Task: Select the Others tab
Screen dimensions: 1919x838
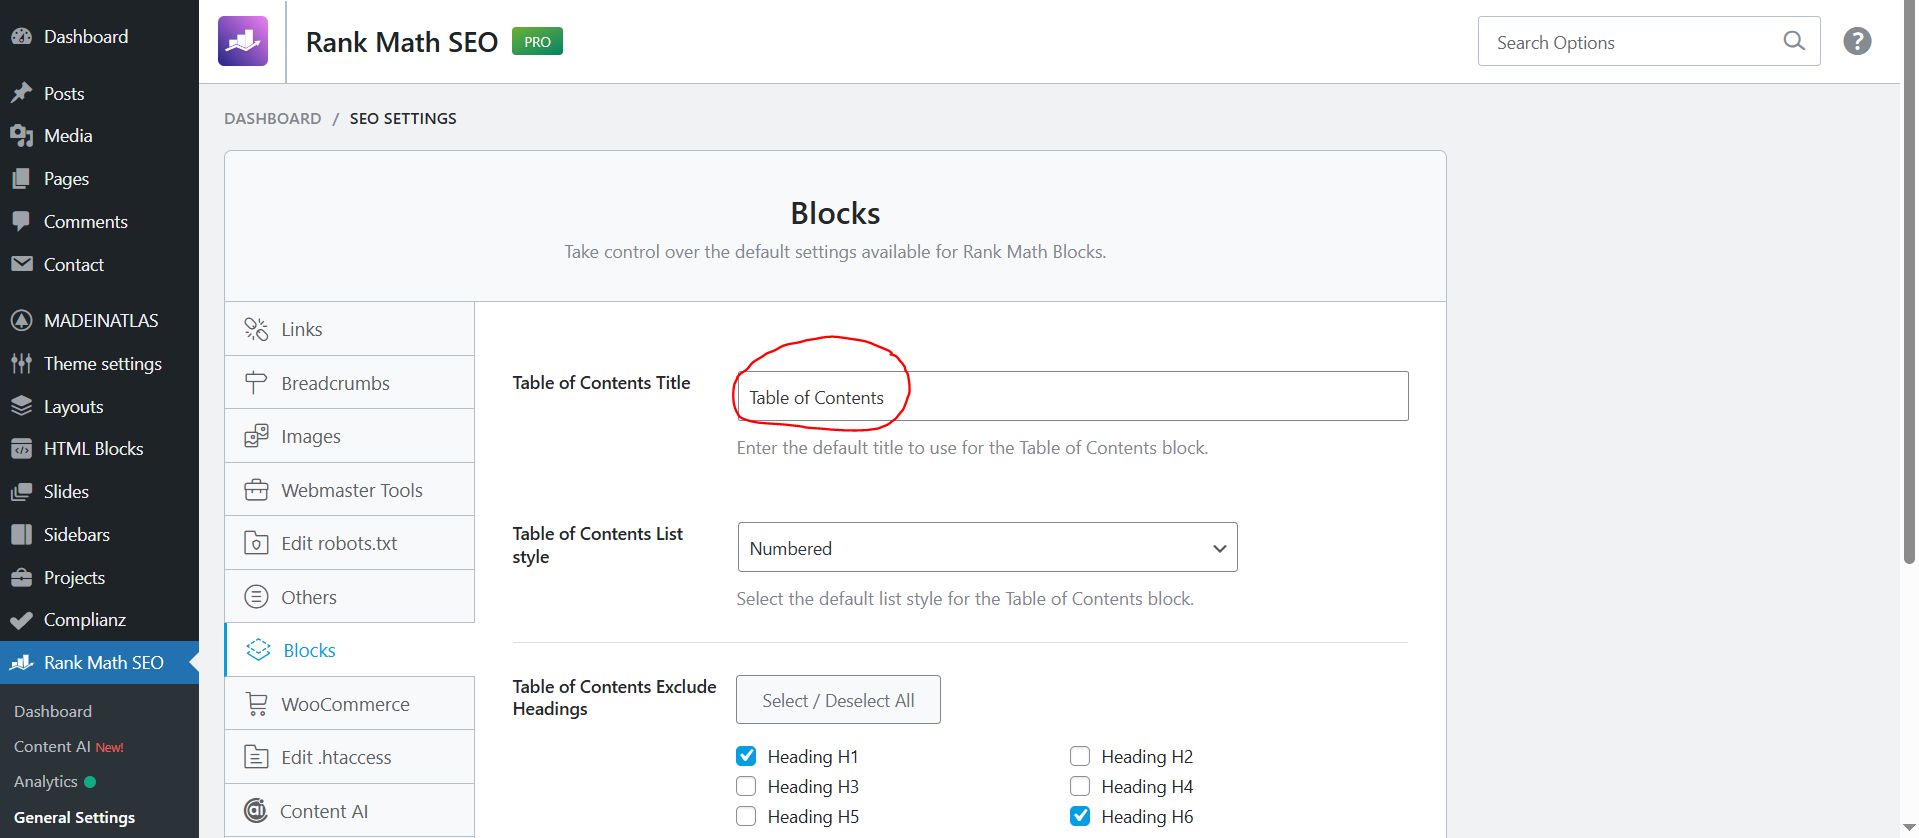Action: tap(349, 597)
